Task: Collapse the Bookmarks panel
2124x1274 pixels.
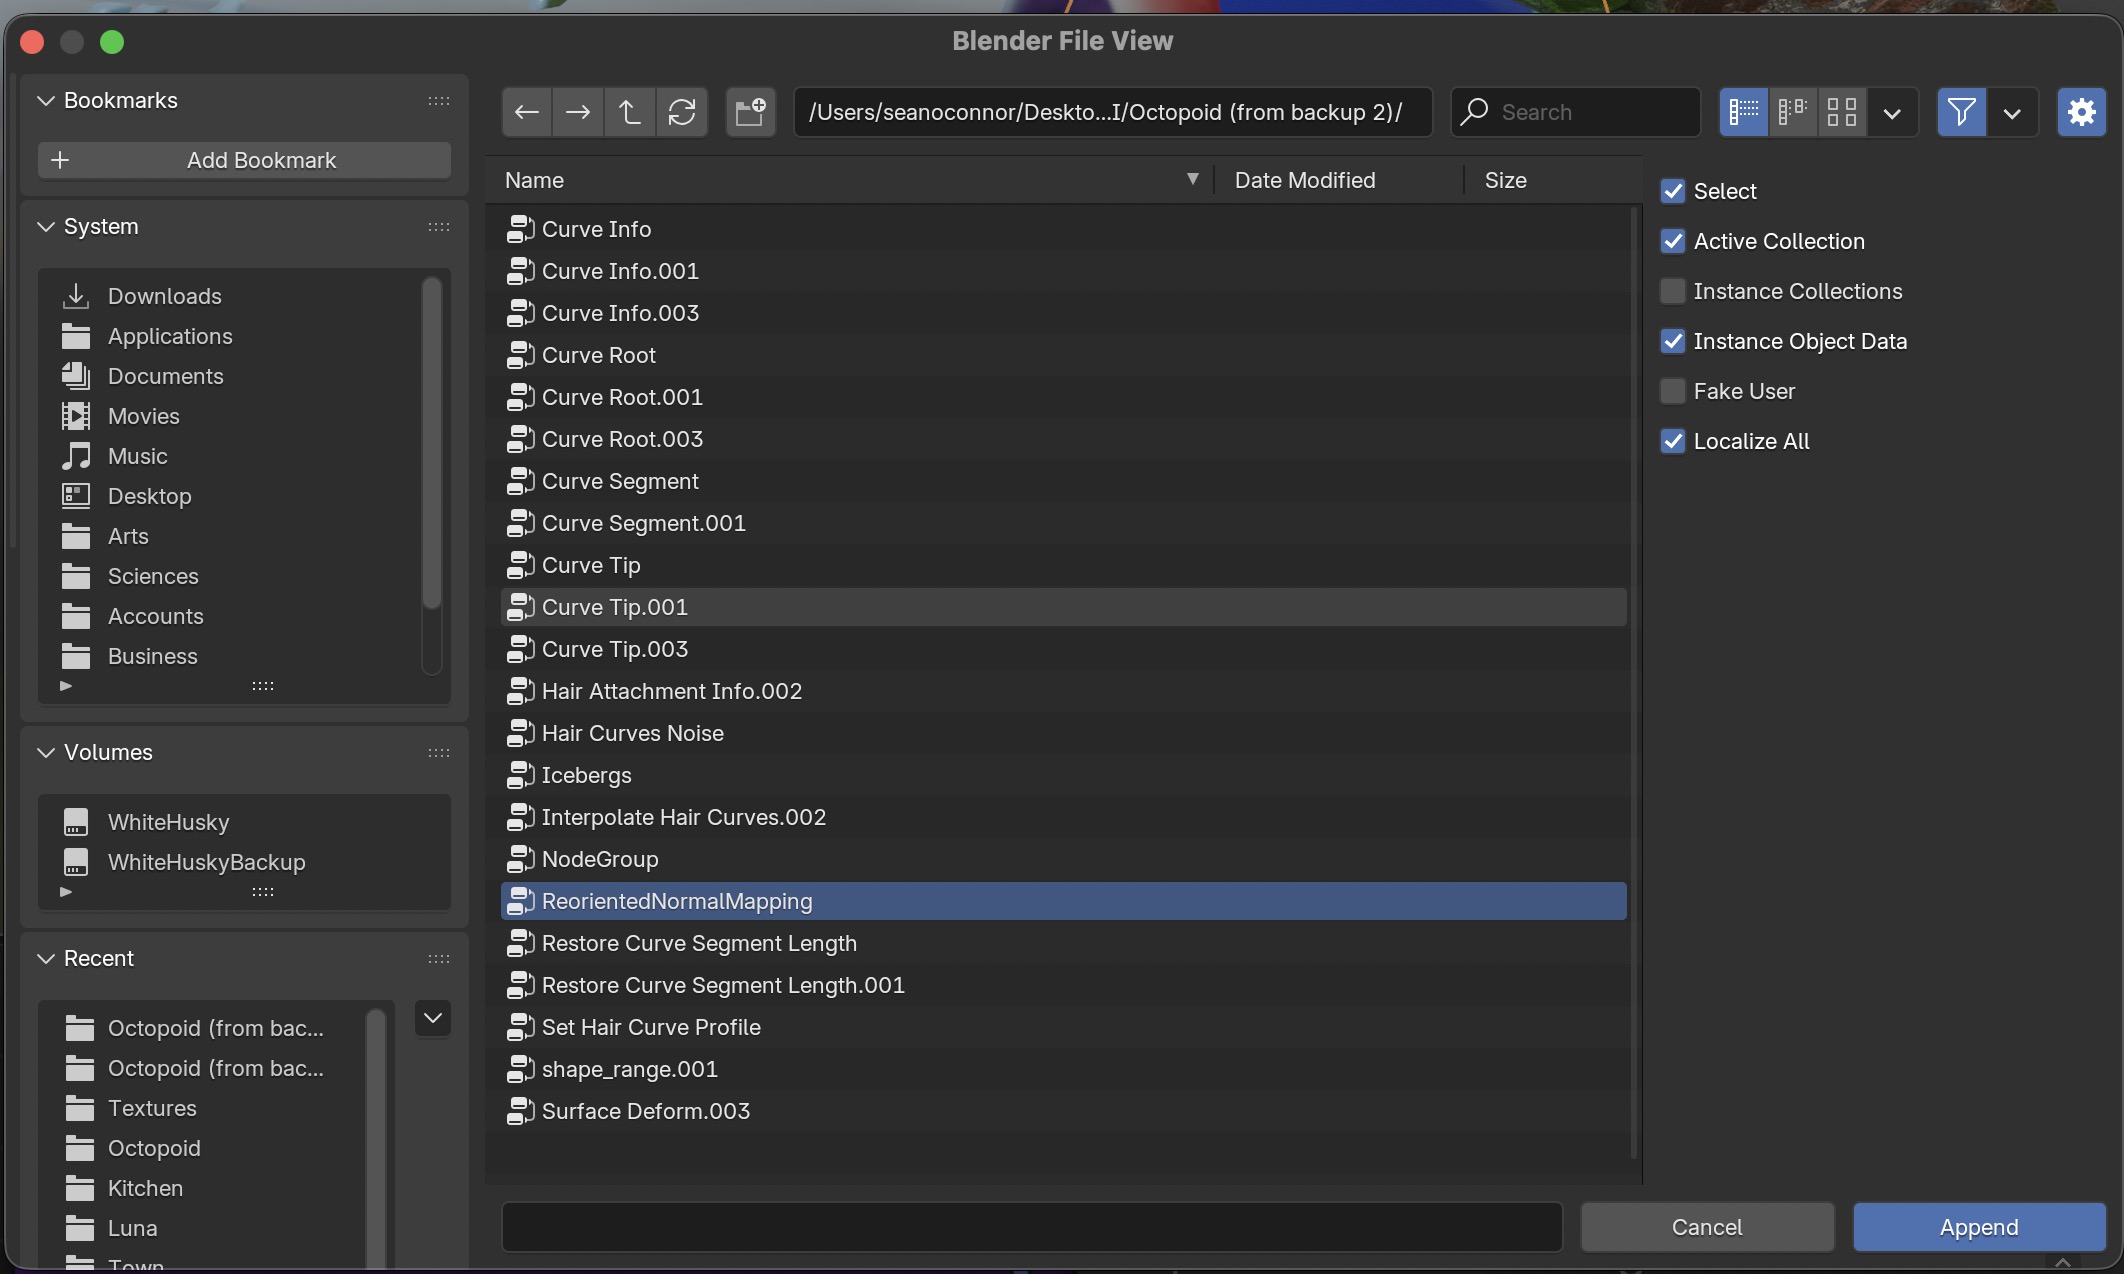Action: point(46,100)
